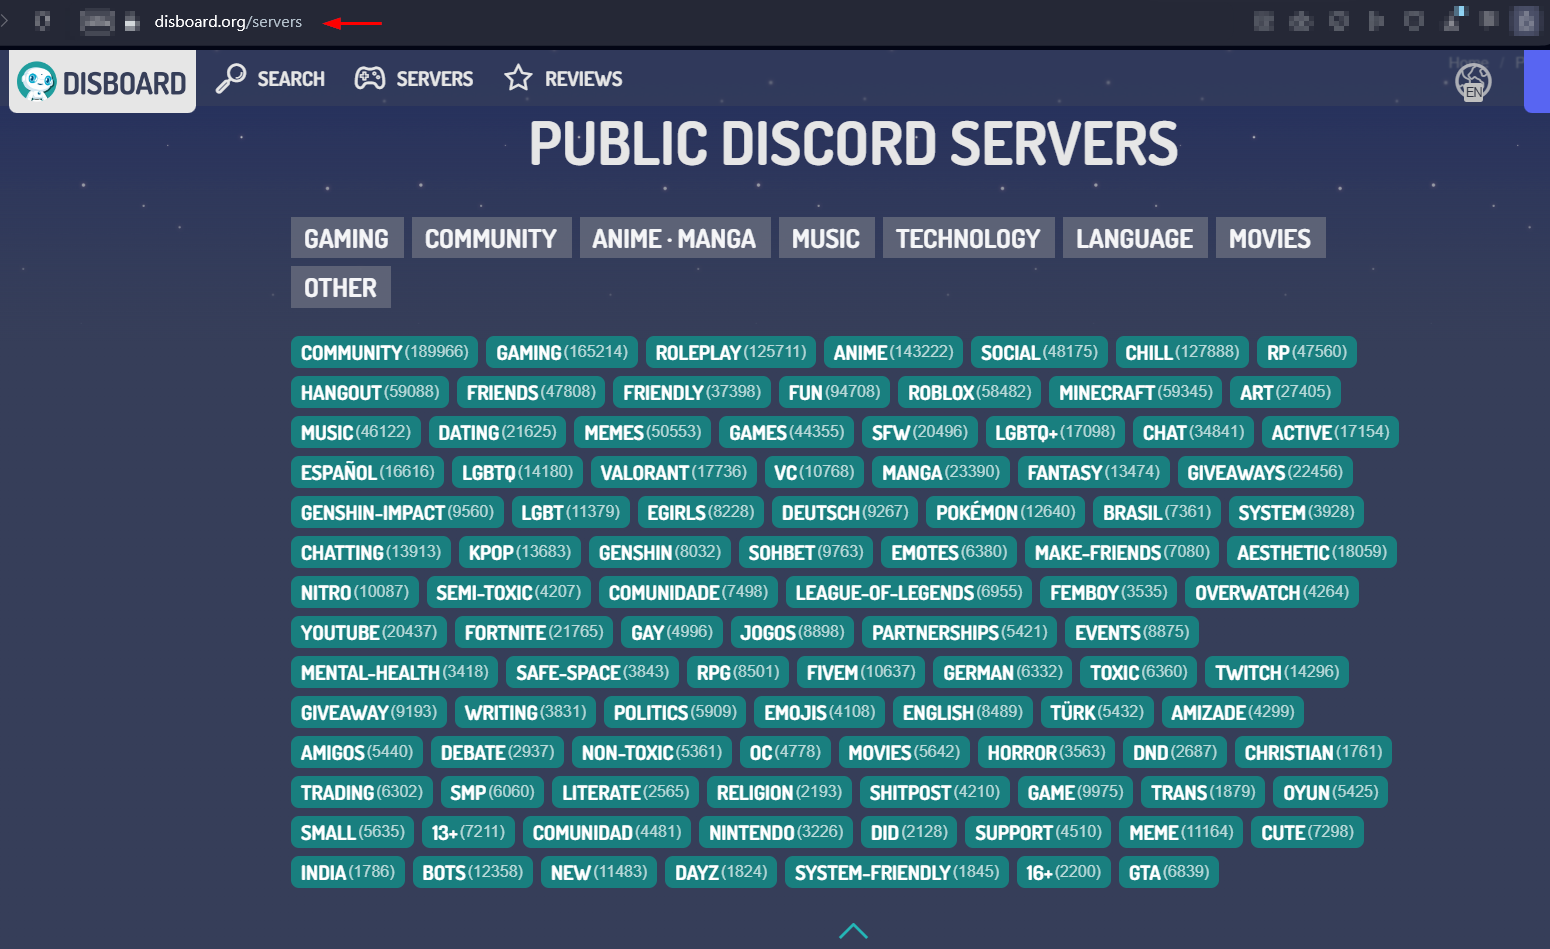Open the NINTENDO tag
The height and width of the screenshot is (949, 1550).
click(776, 832)
